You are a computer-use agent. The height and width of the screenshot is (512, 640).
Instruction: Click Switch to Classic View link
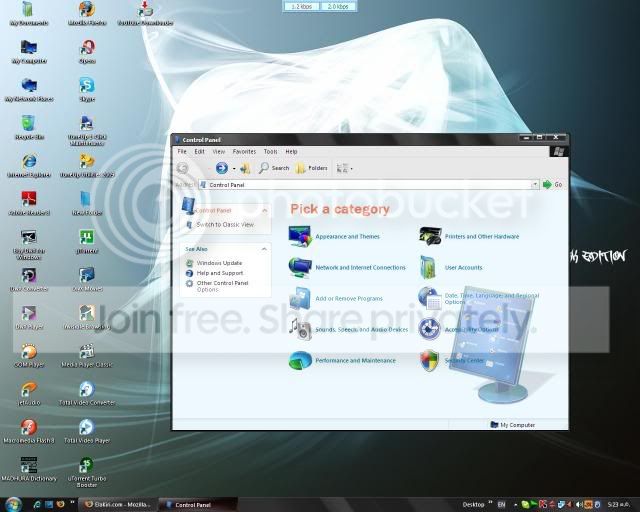click(x=225, y=225)
